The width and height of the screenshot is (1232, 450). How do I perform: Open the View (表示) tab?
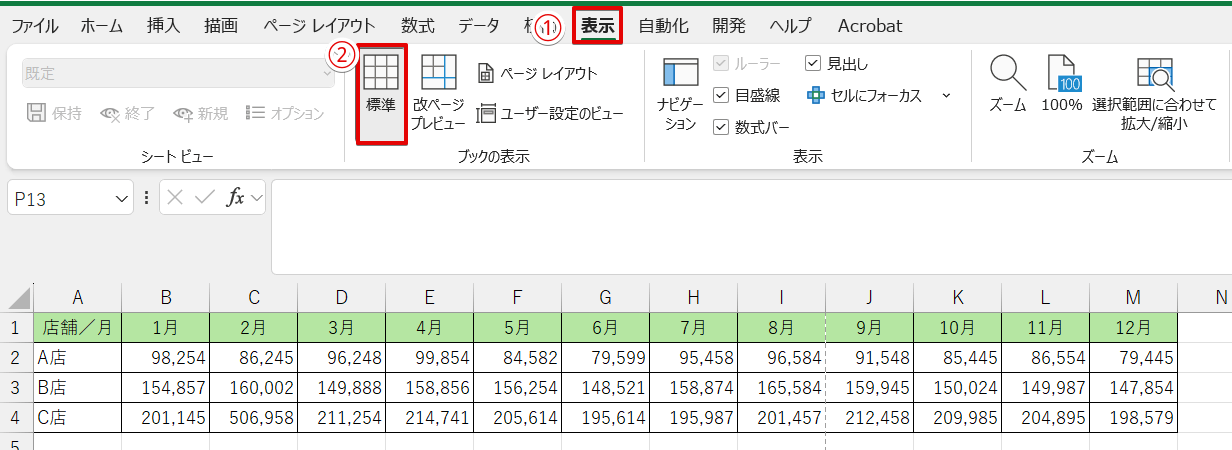pyautogui.click(x=598, y=26)
